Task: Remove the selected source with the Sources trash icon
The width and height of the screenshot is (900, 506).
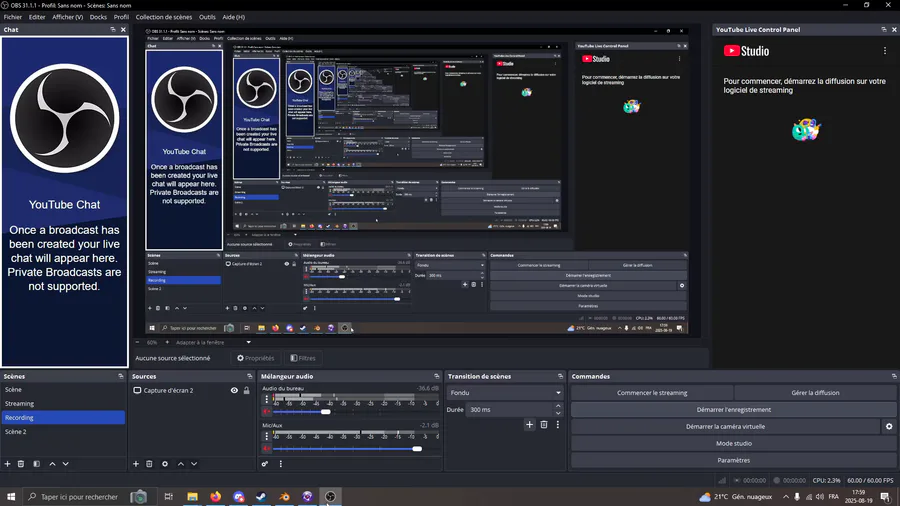Action: (x=149, y=464)
